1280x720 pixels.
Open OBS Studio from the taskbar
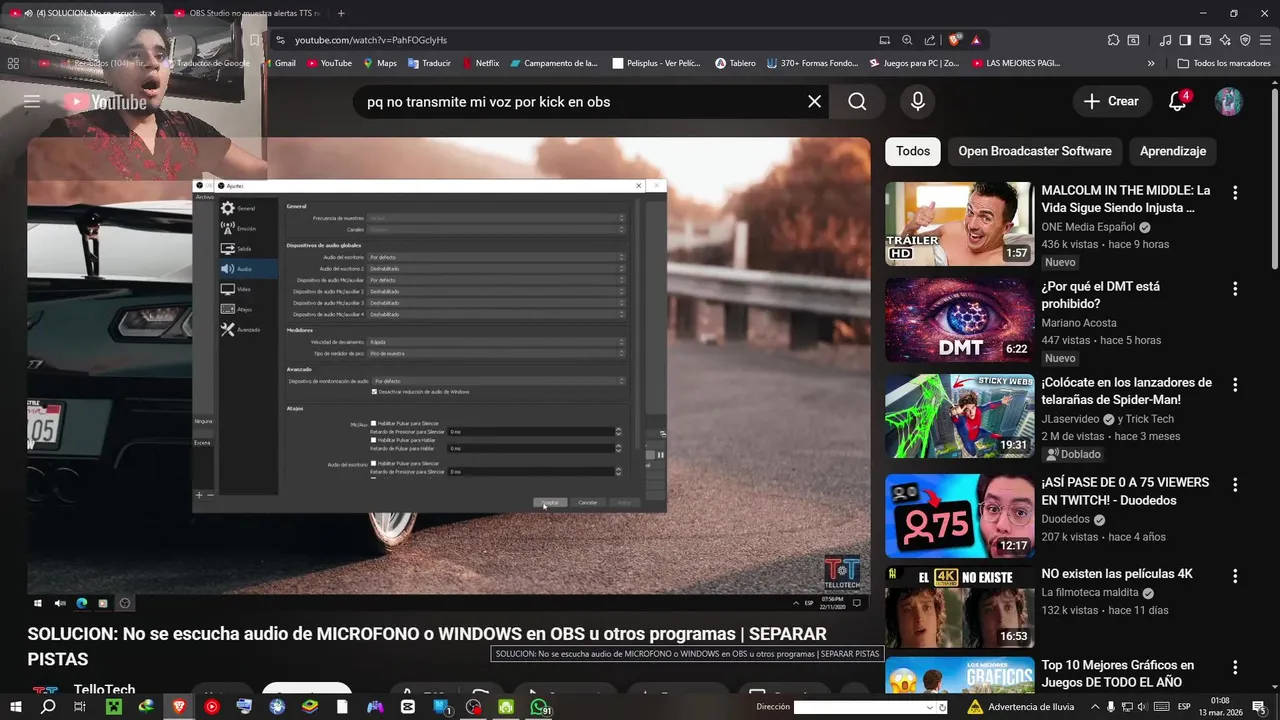[x=474, y=707]
